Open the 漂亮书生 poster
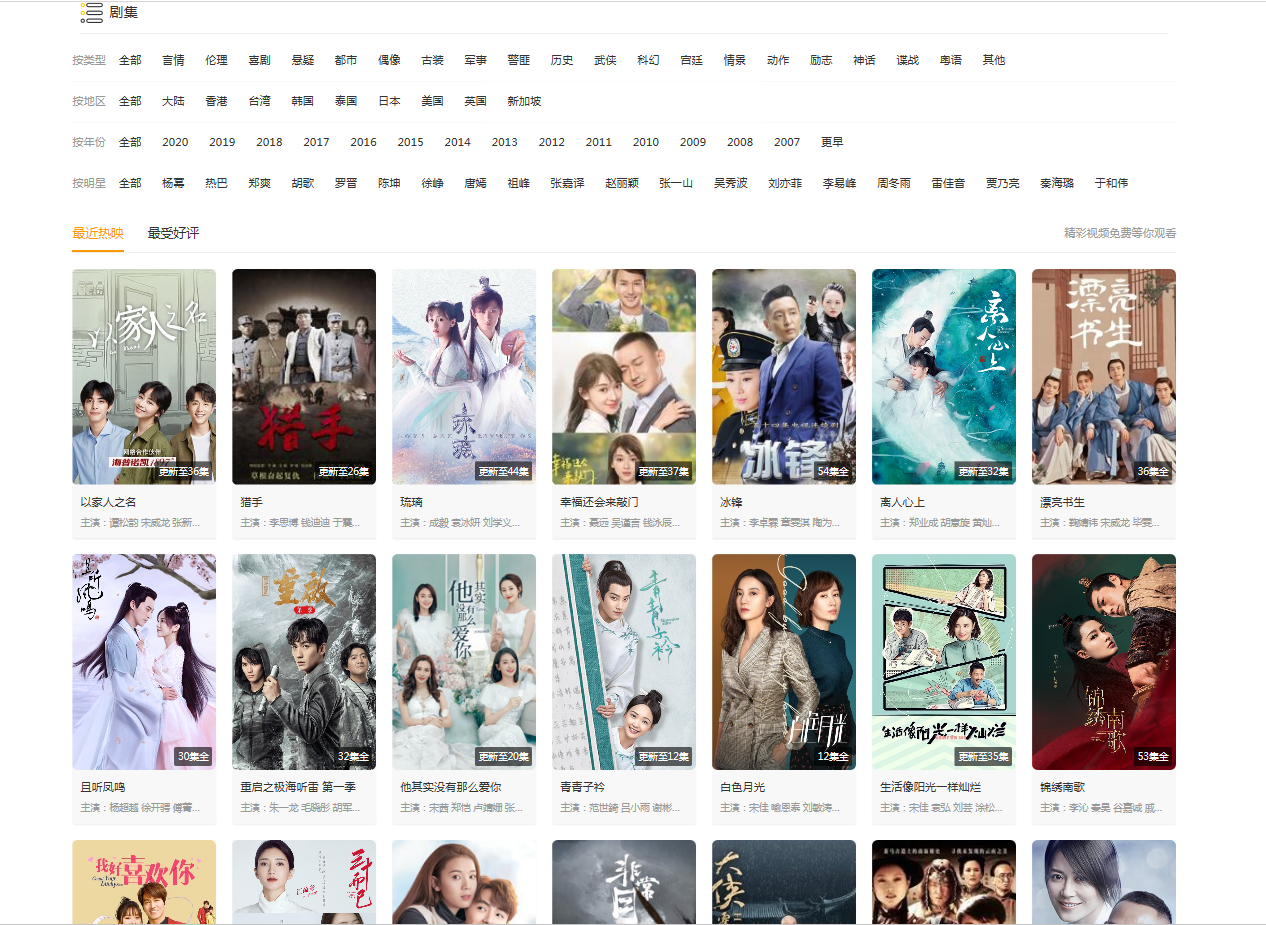Screen dimensions: 1266x925 pos(1104,377)
